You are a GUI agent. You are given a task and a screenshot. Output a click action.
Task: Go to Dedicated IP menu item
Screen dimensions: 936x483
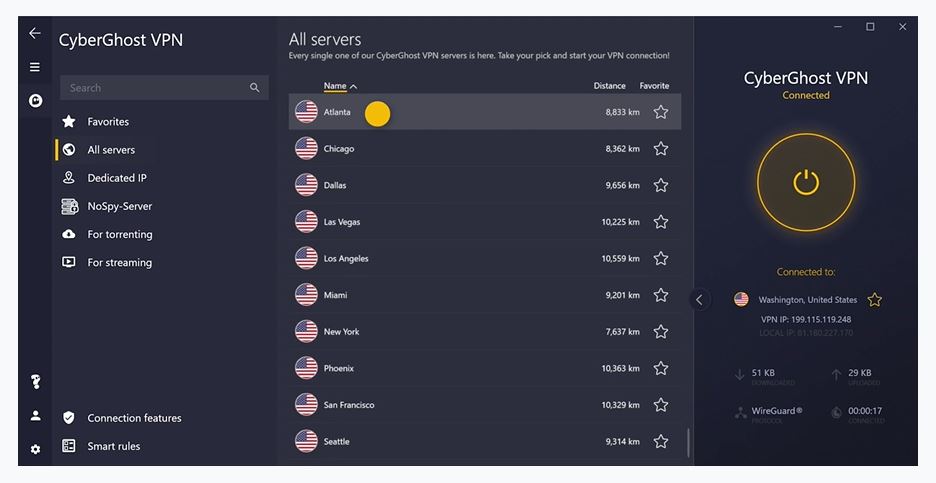[x=116, y=178]
